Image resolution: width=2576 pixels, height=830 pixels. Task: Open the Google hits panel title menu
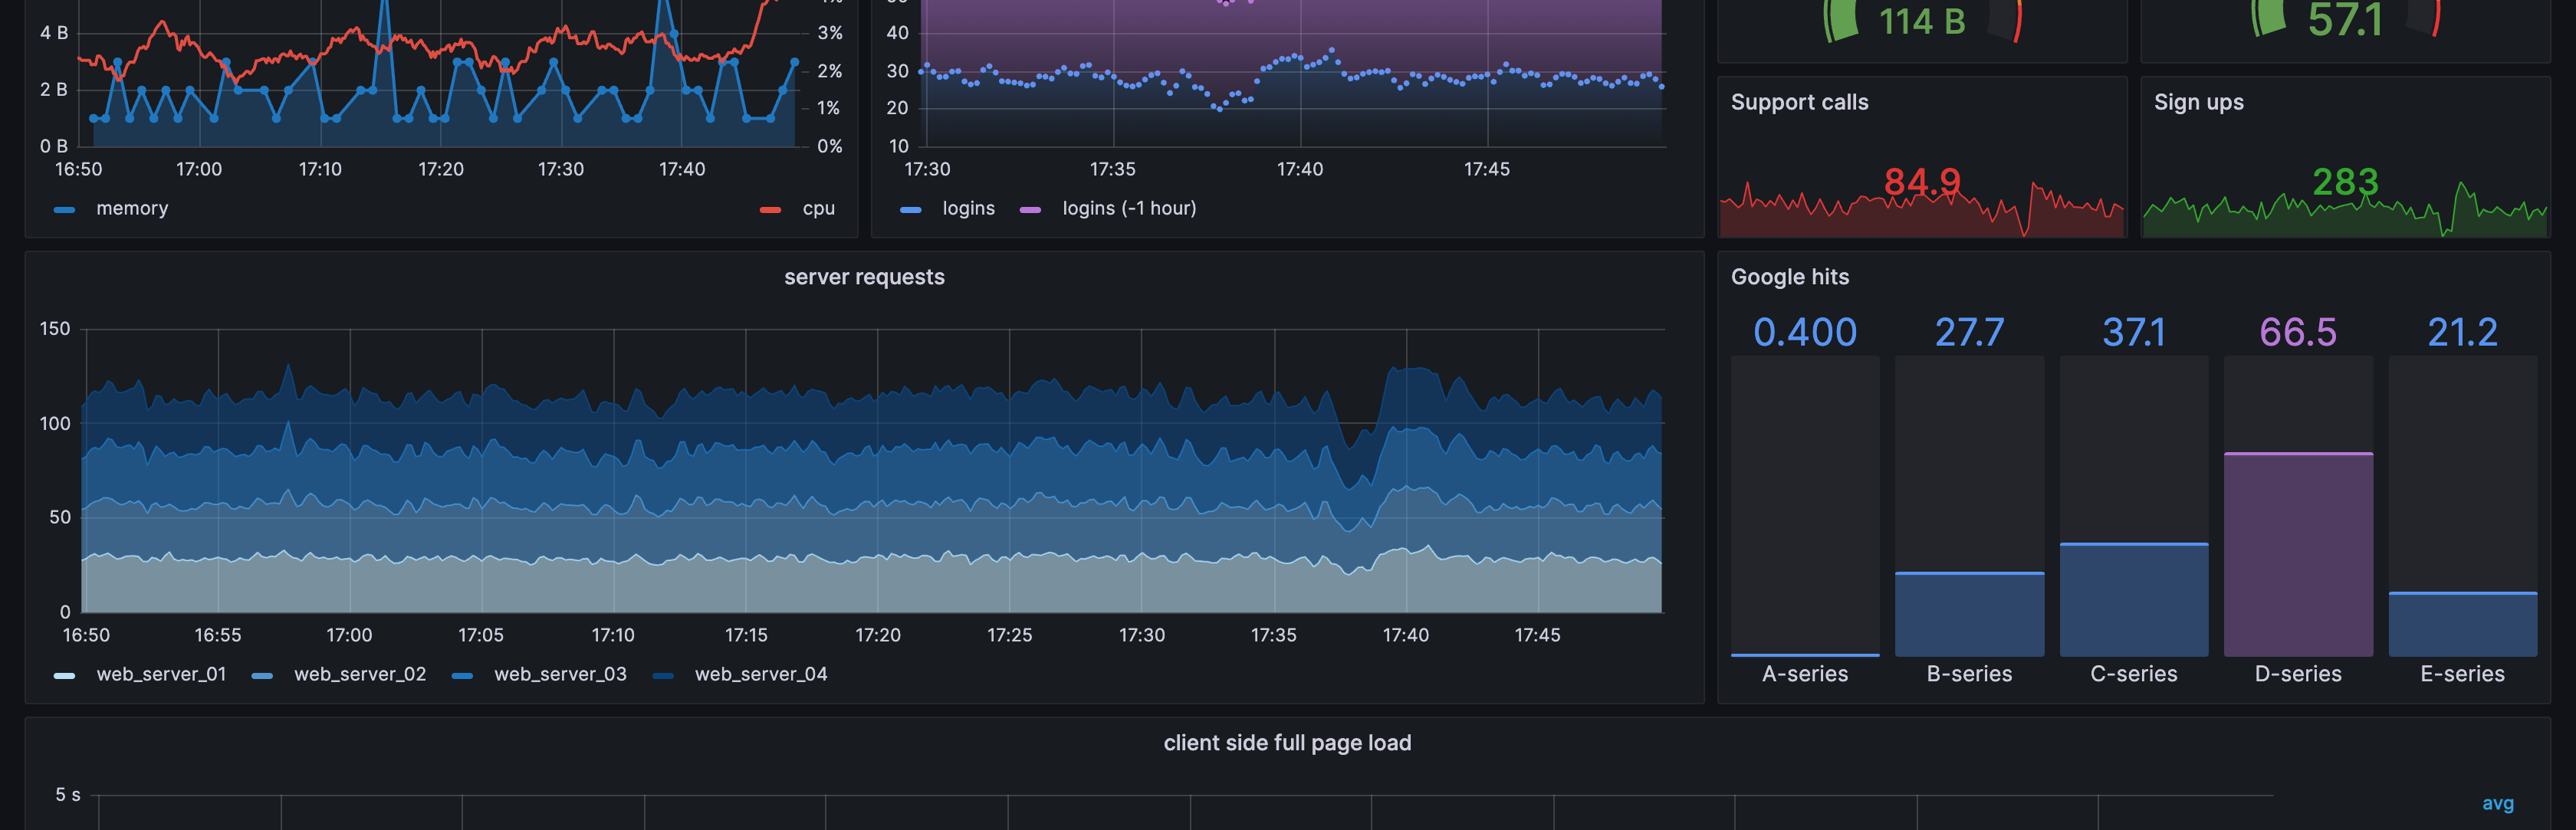(x=1790, y=277)
